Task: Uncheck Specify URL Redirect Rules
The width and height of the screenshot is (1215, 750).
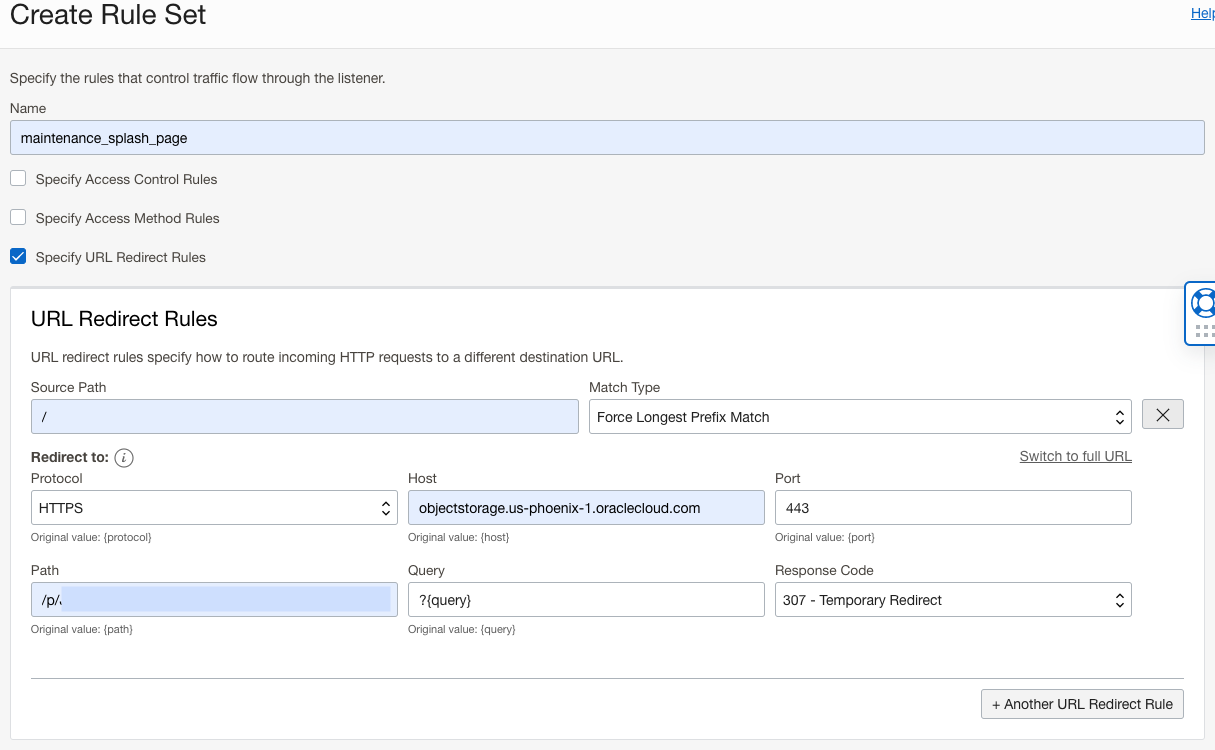Action: click(x=18, y=257)
